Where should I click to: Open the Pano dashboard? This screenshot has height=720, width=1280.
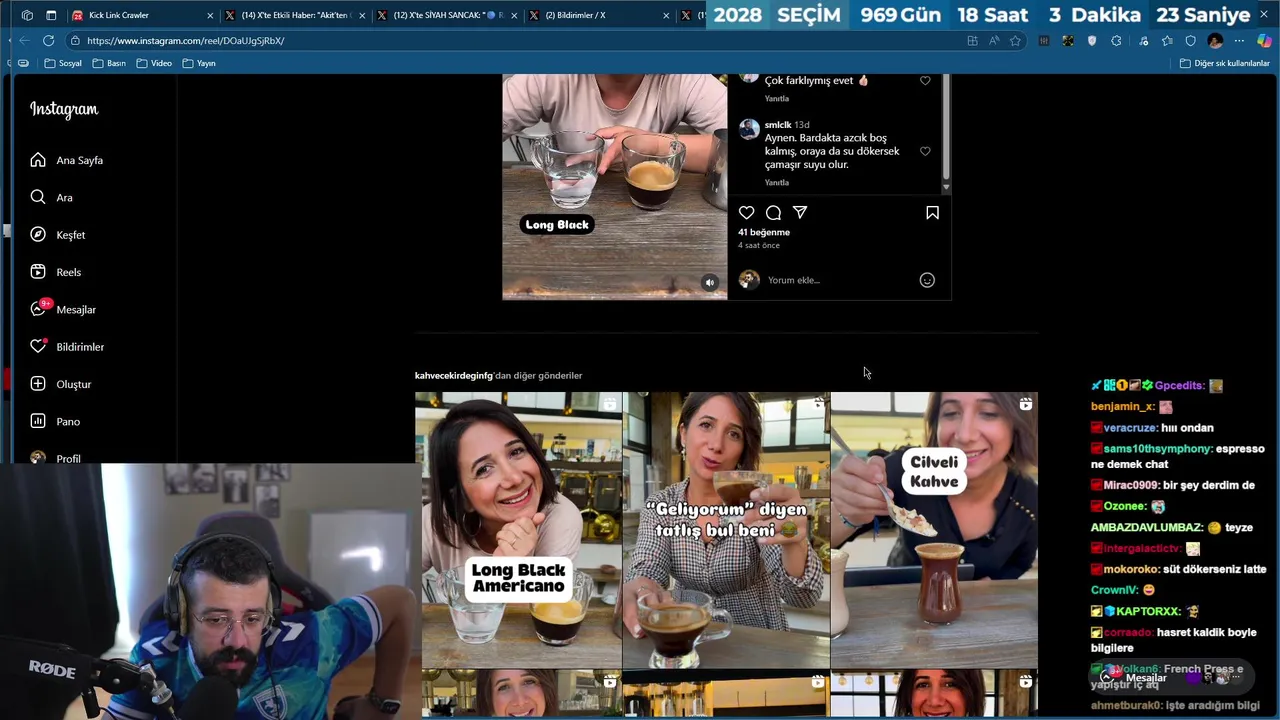point(54,421)
